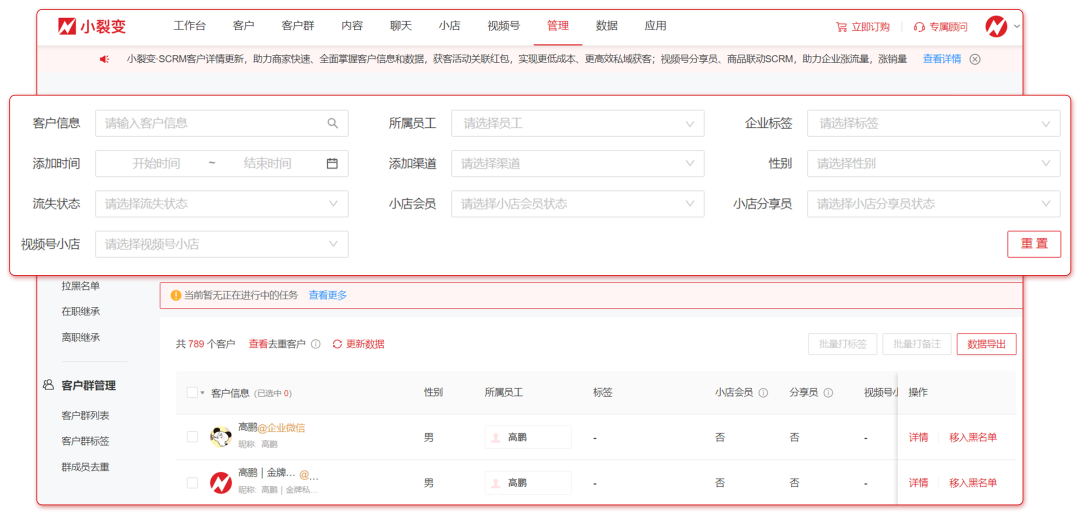The height and width of the screenshot is (515, 1080).
Task: Close the announcement banner with X icon
Action: pos(975,59)
